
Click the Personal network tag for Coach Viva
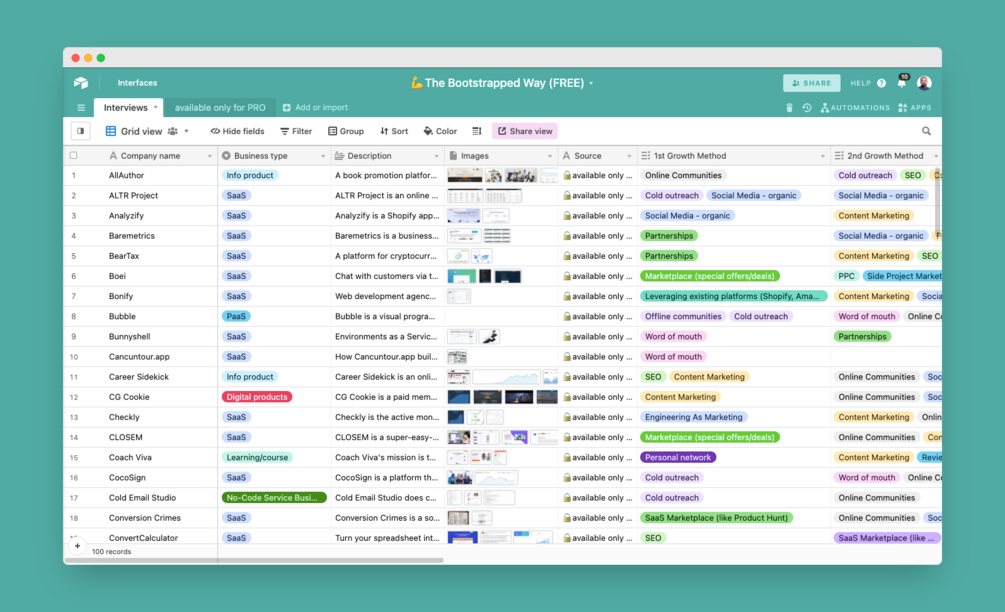678,457
